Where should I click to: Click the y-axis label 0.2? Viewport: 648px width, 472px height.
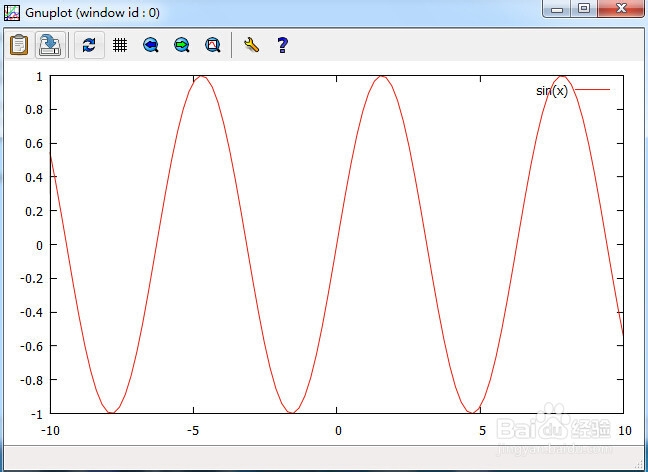(x=34, y=212)
